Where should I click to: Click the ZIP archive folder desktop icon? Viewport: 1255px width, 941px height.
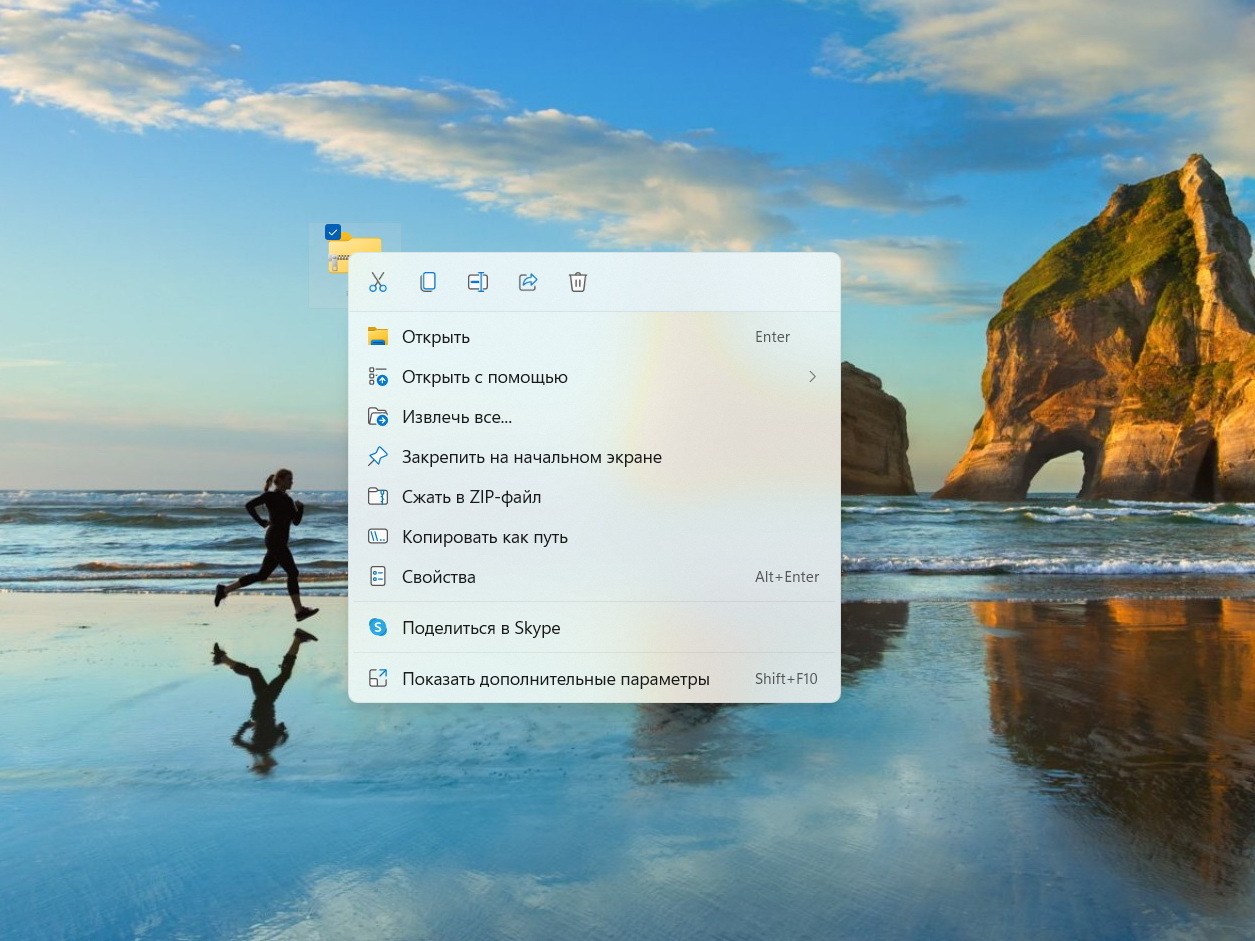pyautogui.click(x=340, y=257)
